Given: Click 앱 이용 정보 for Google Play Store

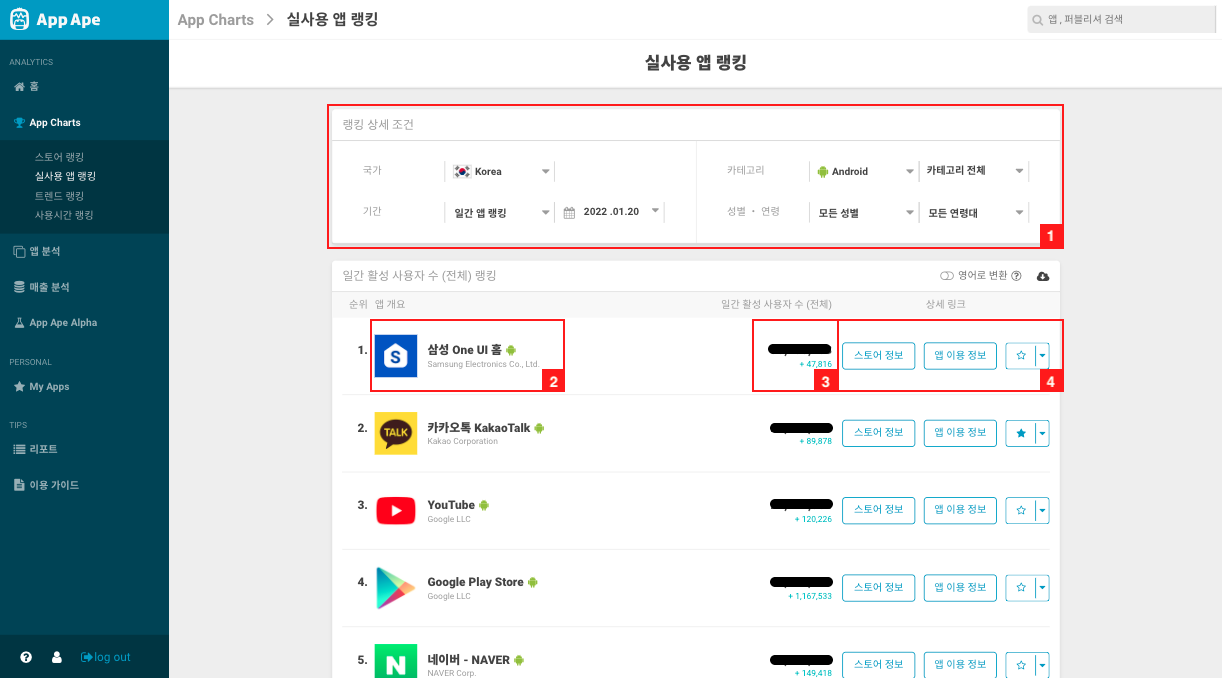Looking at the screenshot, I should pos(960,588).
